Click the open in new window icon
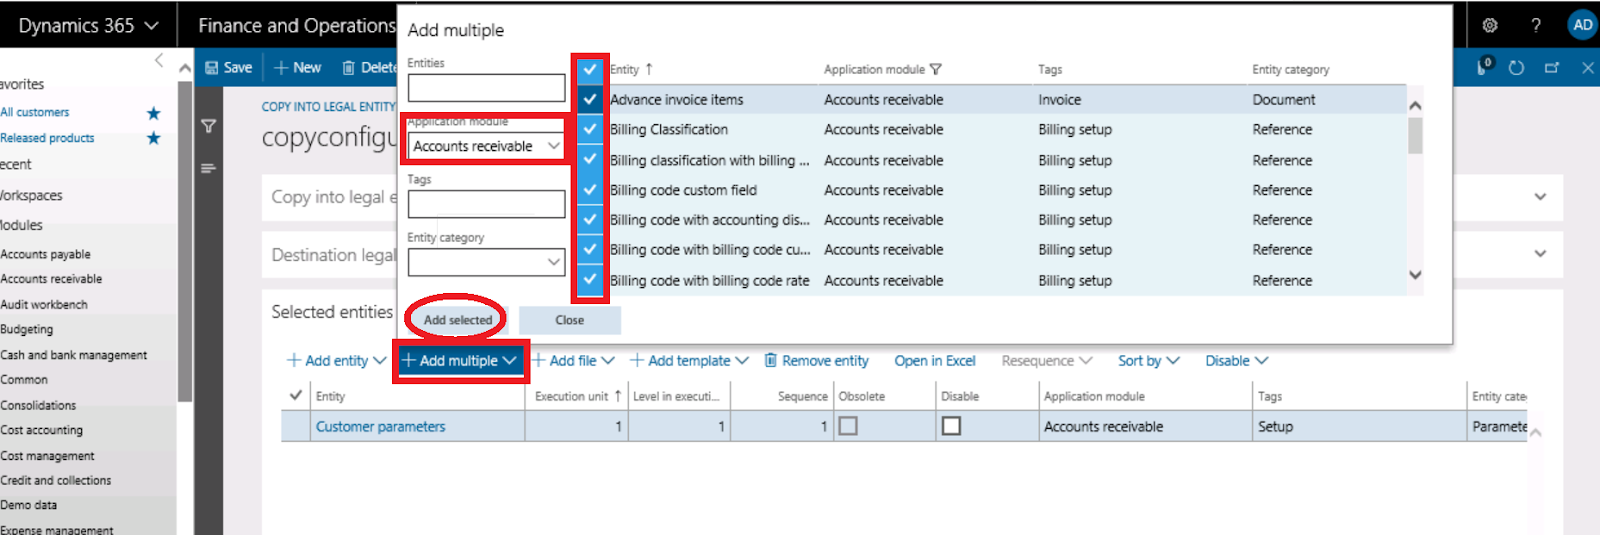1600x535 pixels. (x=1552, y=68)
